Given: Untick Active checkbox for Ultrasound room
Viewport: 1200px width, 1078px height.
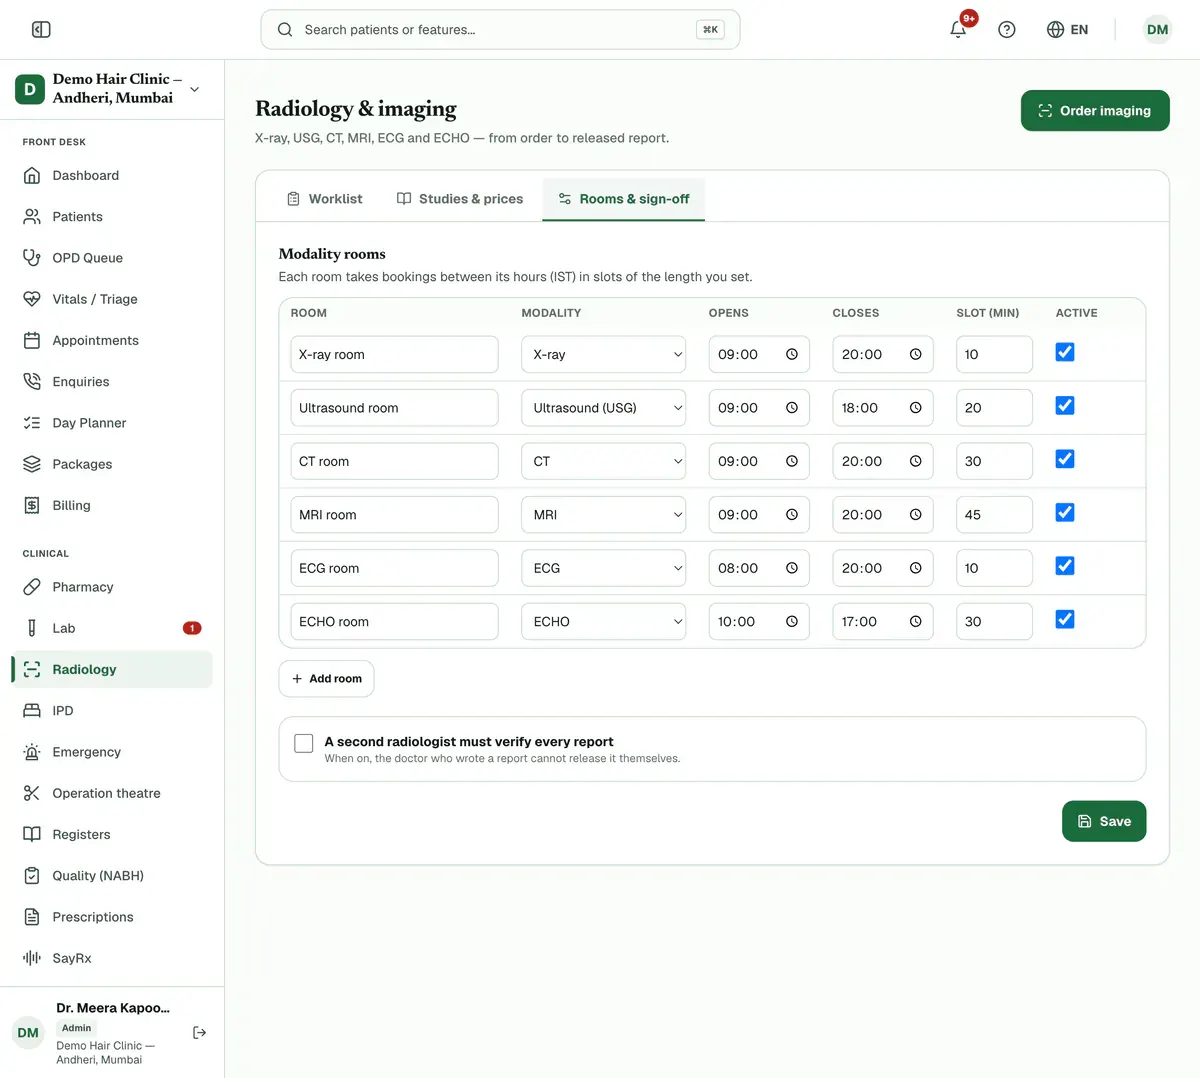Looking at the screenshot, I should 1065,406.
